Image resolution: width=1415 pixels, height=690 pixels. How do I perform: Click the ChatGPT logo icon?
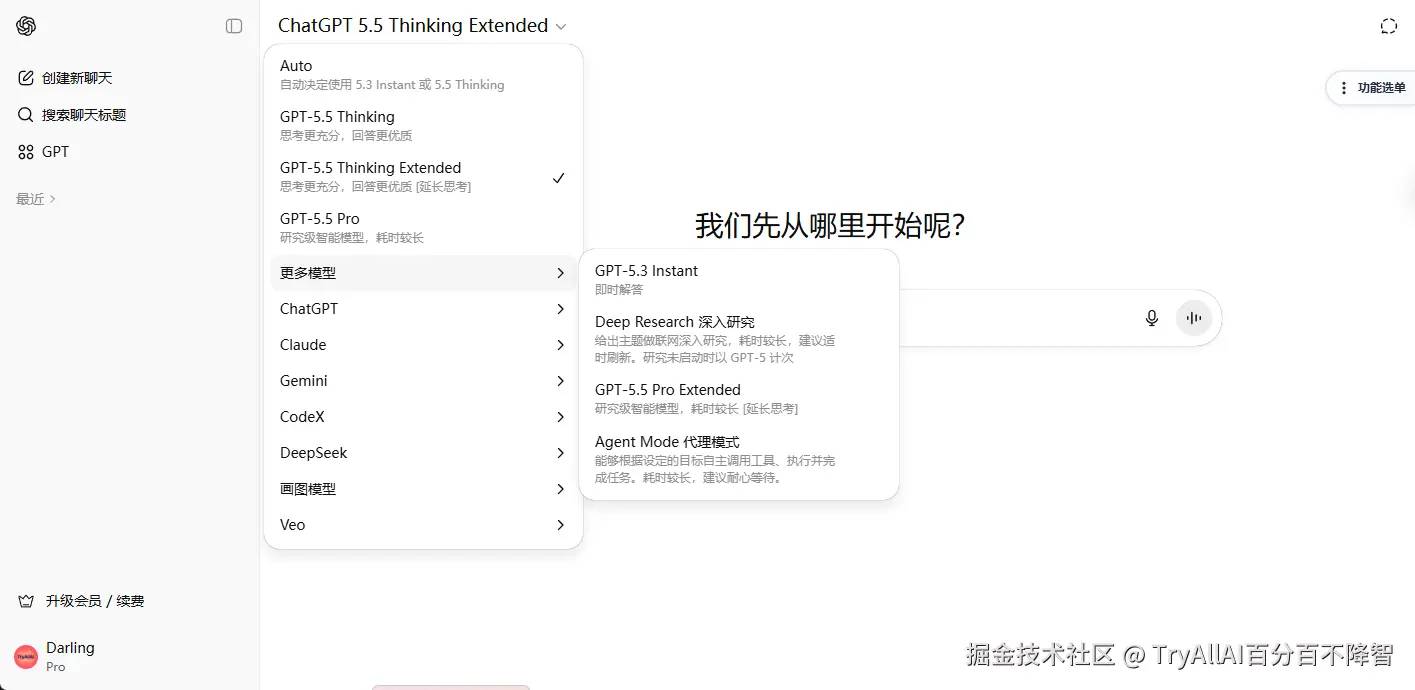(x=26, y=26)
